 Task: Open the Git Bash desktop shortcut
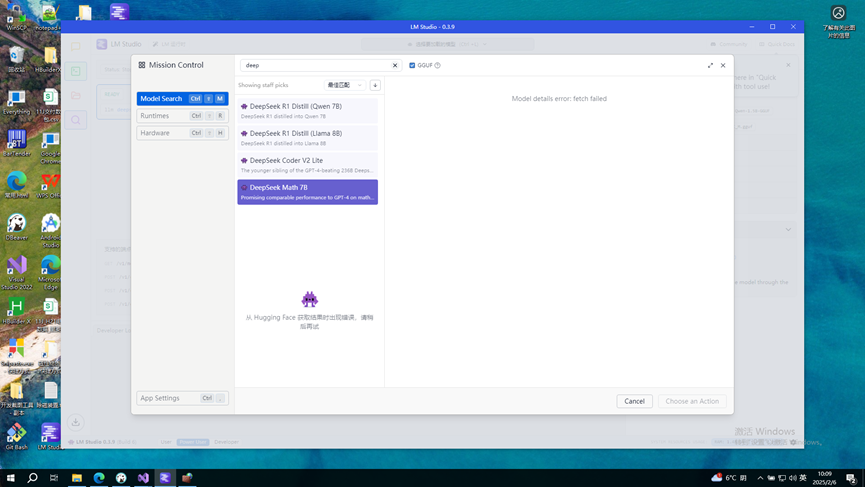(17, 436)
